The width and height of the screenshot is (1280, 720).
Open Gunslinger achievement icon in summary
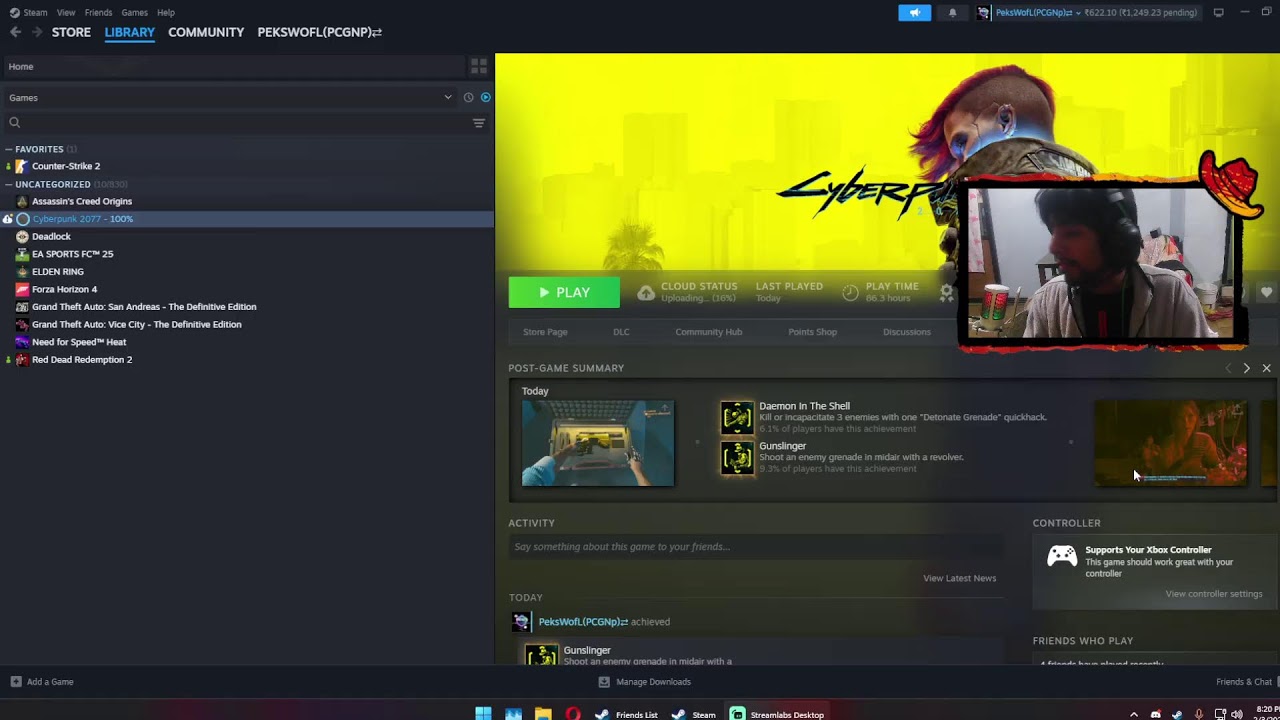(x=737, y=457)
